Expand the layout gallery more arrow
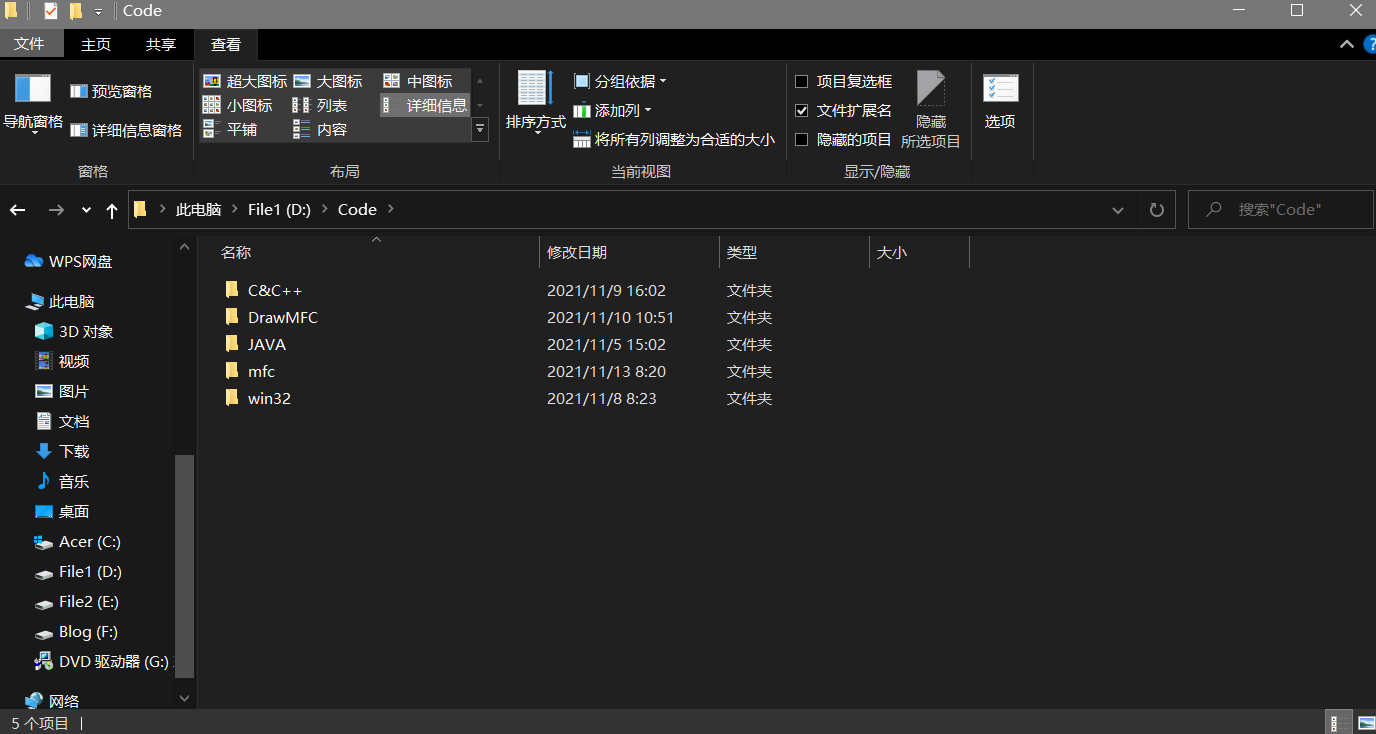This screenshot has height=734, width=1376. tap(480, 129)
